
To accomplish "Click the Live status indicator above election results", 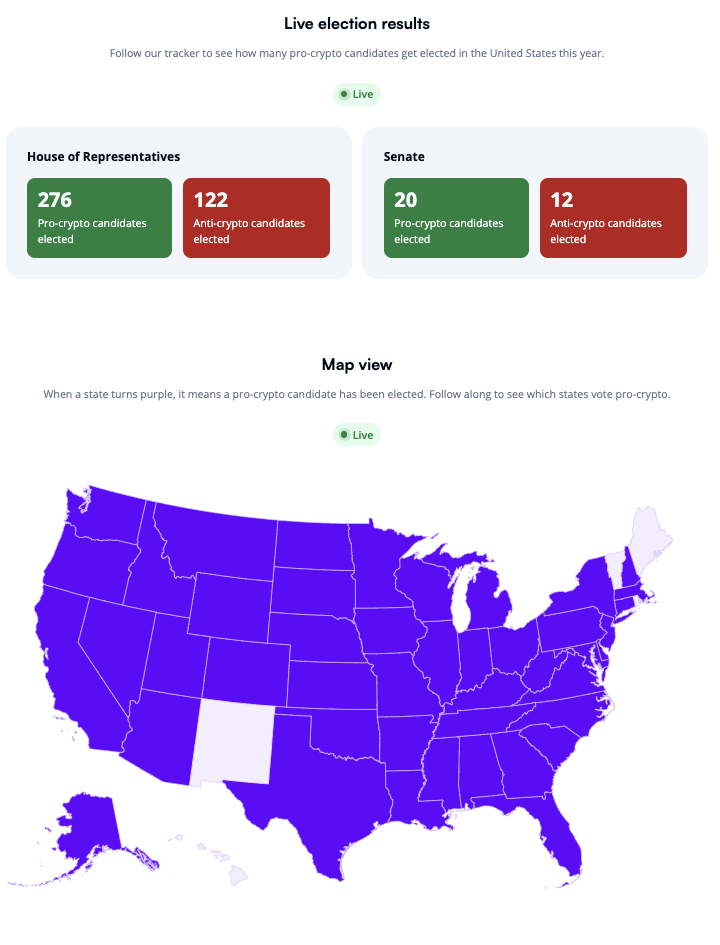I will (x=356, y=93).
